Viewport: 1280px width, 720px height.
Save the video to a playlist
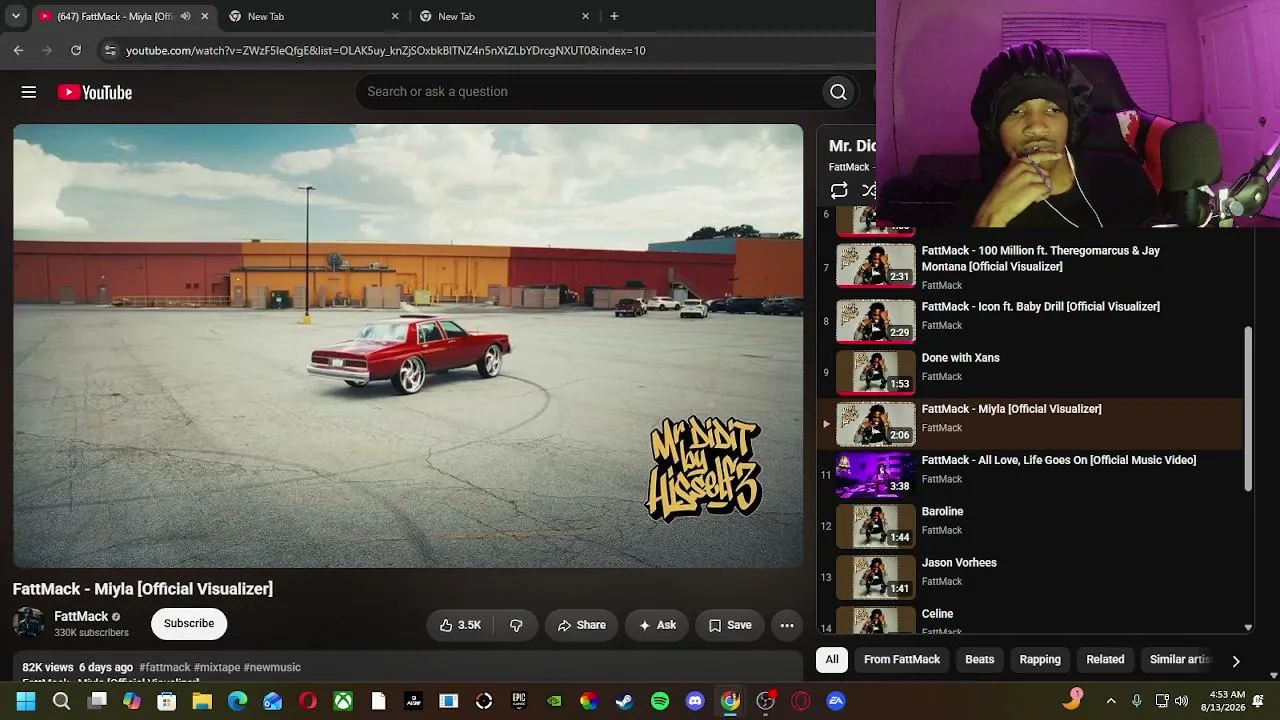coord(730,625)
